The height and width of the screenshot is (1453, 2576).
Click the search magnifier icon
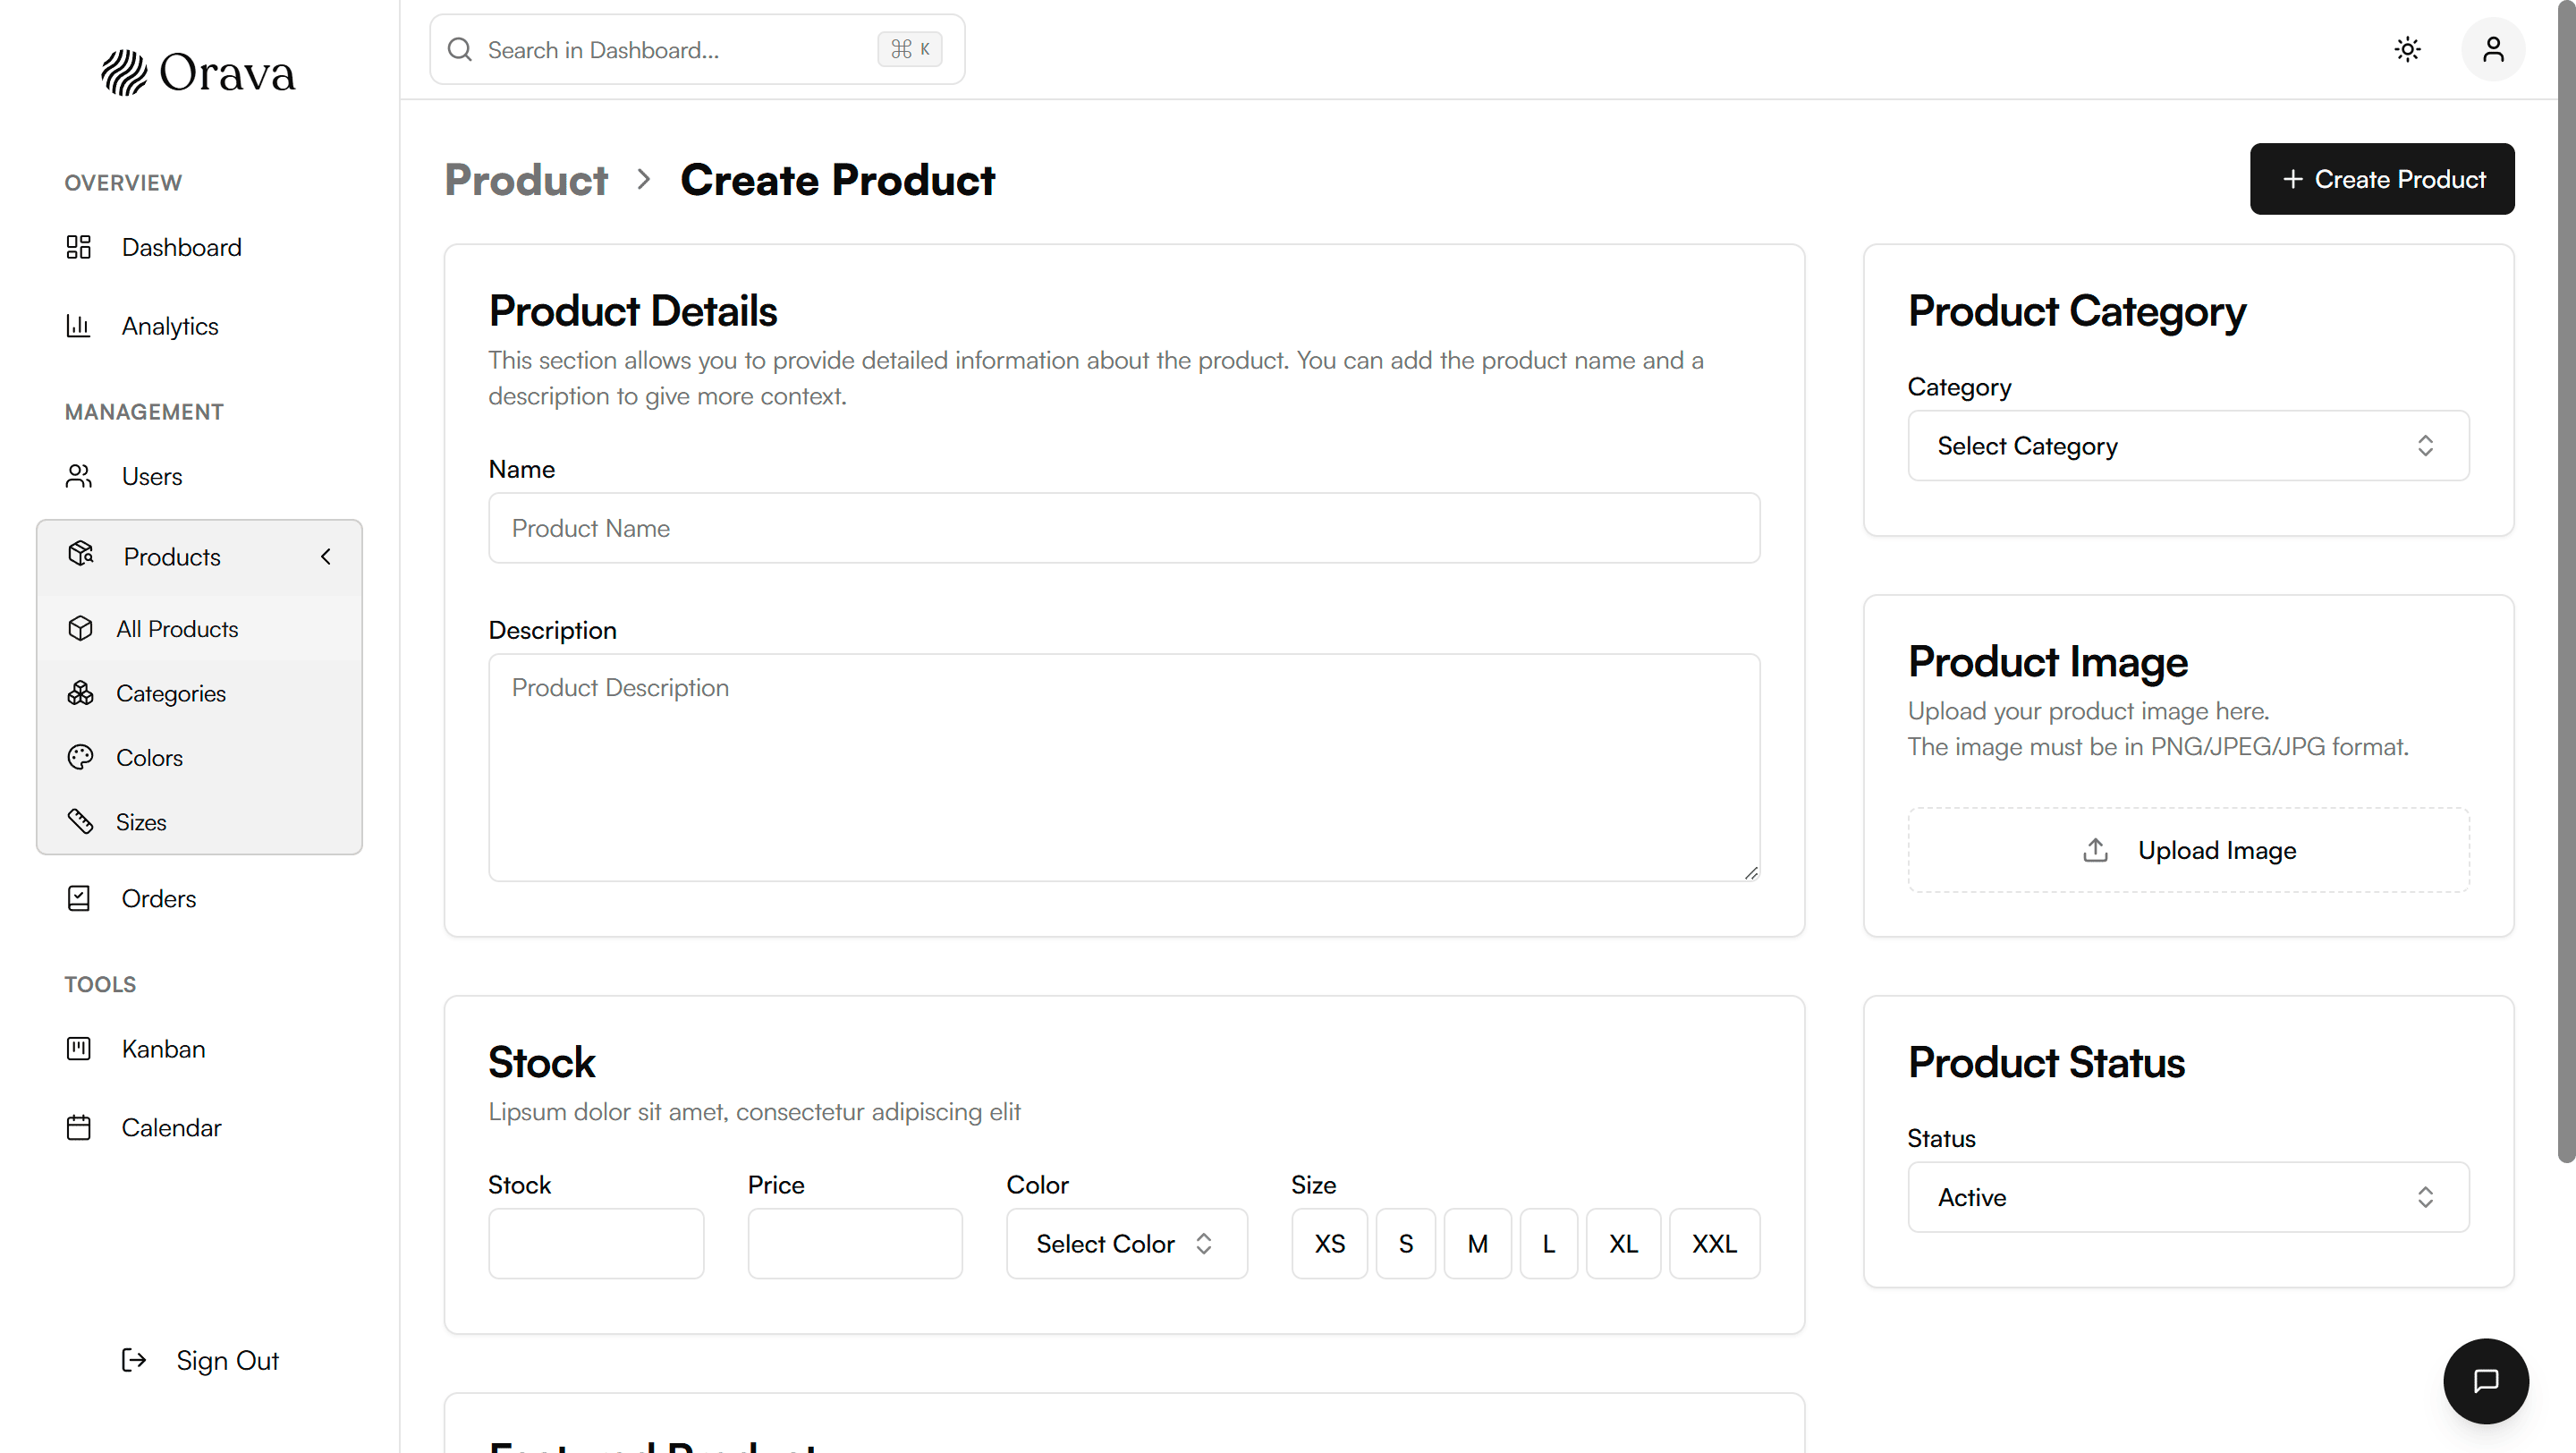[x=459, y=49]
